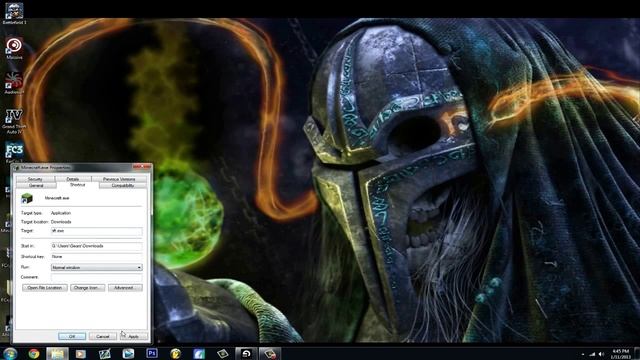This screenshot has width=640, height=360.
Task: Click the Change Icon button
Action: (x=87, y=288)
